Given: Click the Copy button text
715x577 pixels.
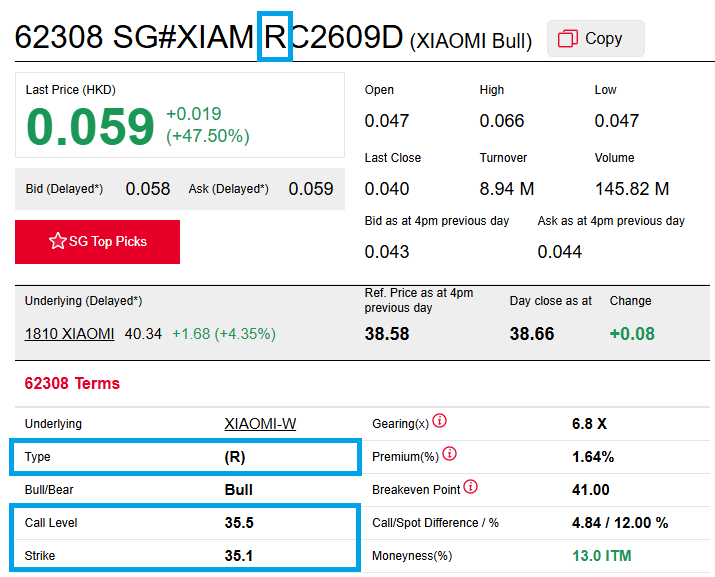Looking at the screenshot, I should point(603,39).
